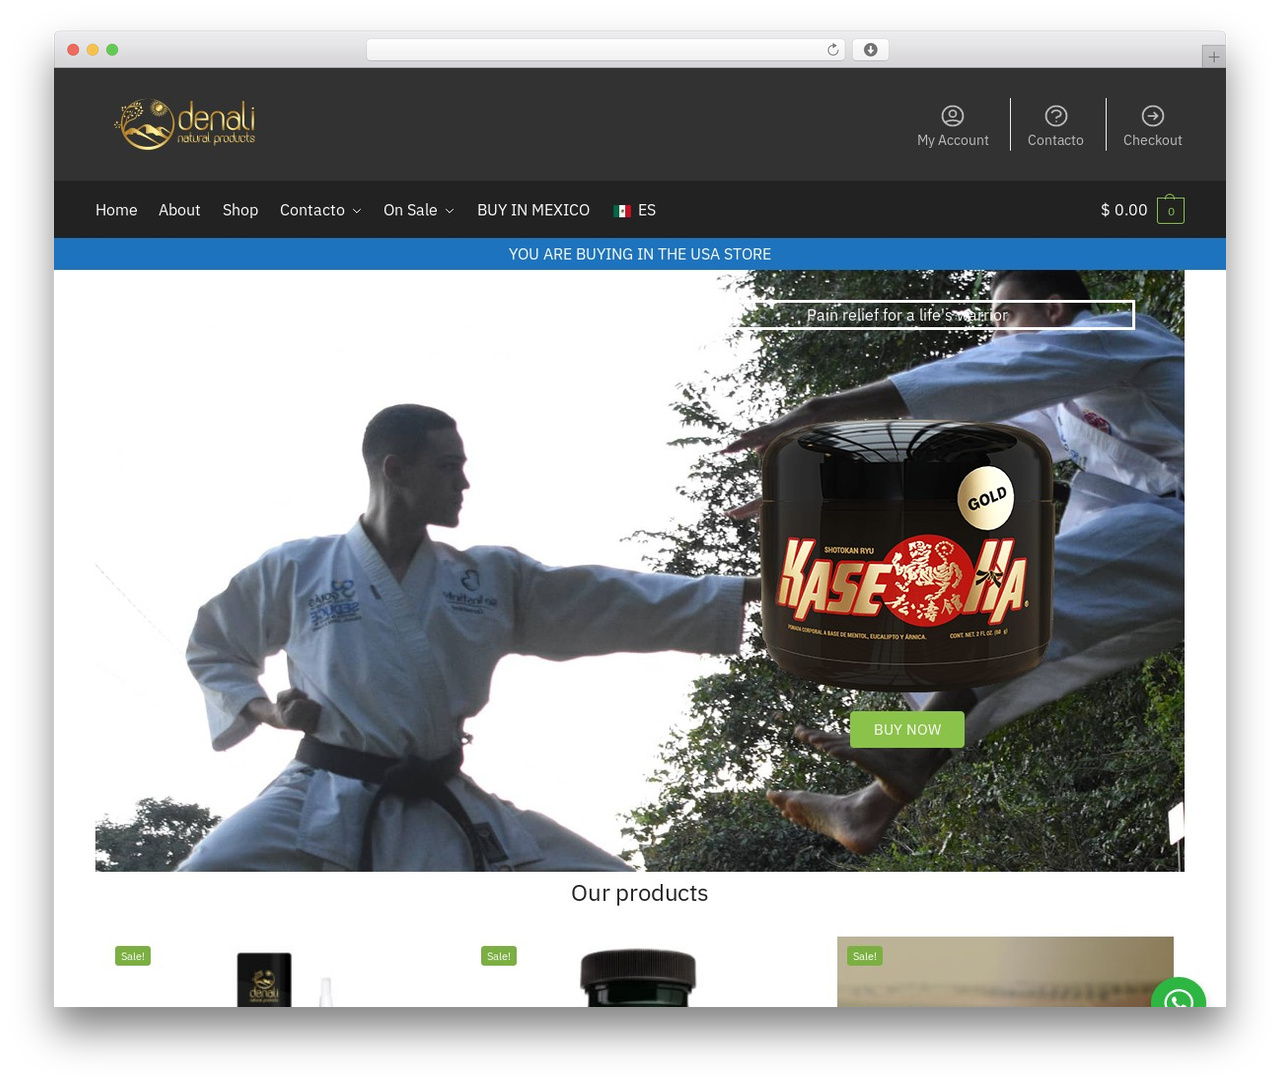Click the green macOS maximize button

click(112, 50)
